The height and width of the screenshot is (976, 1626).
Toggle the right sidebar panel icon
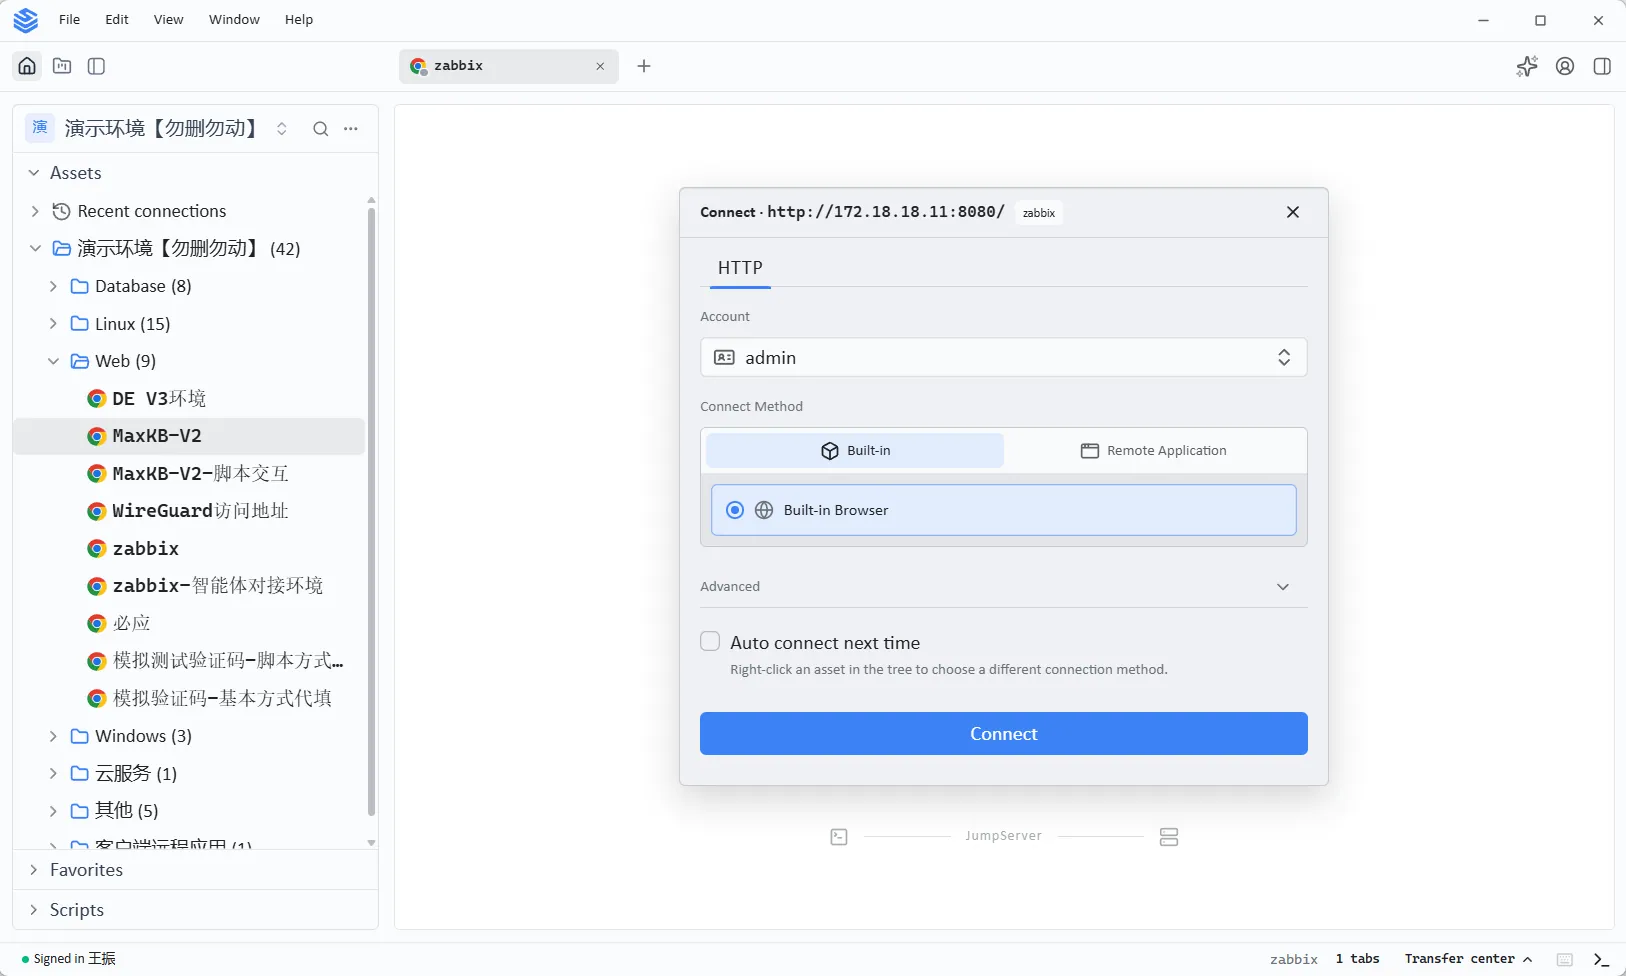pyautogui.click(x=1602, y=66)
